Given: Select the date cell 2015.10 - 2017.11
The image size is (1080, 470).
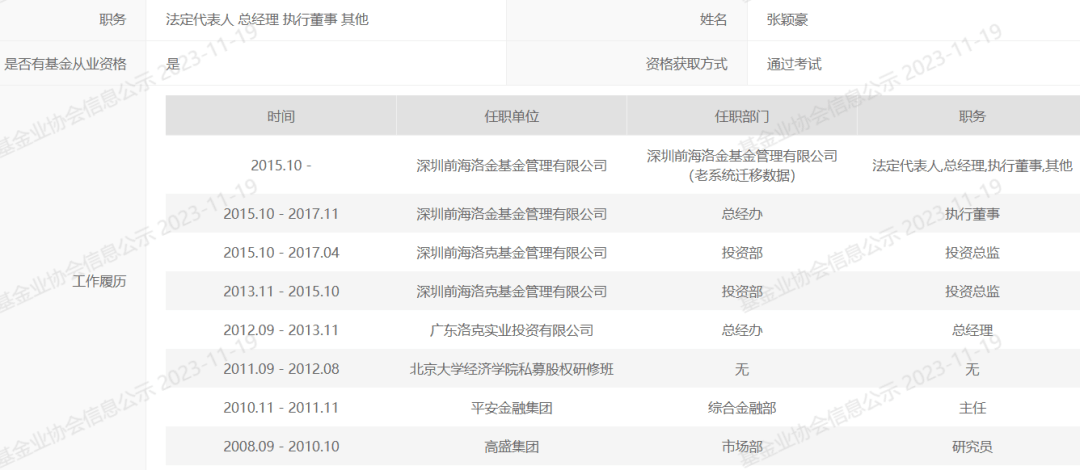Looking at the screenshot, I should coord(281,214).
